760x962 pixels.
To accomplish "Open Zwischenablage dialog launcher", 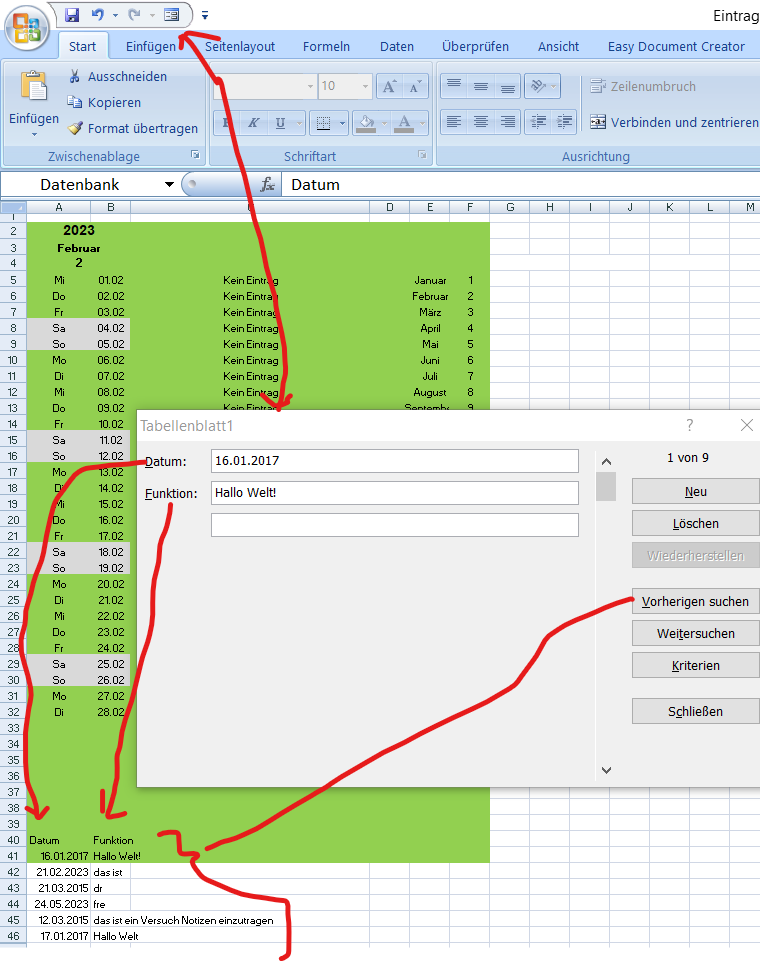I will (195, 155).
